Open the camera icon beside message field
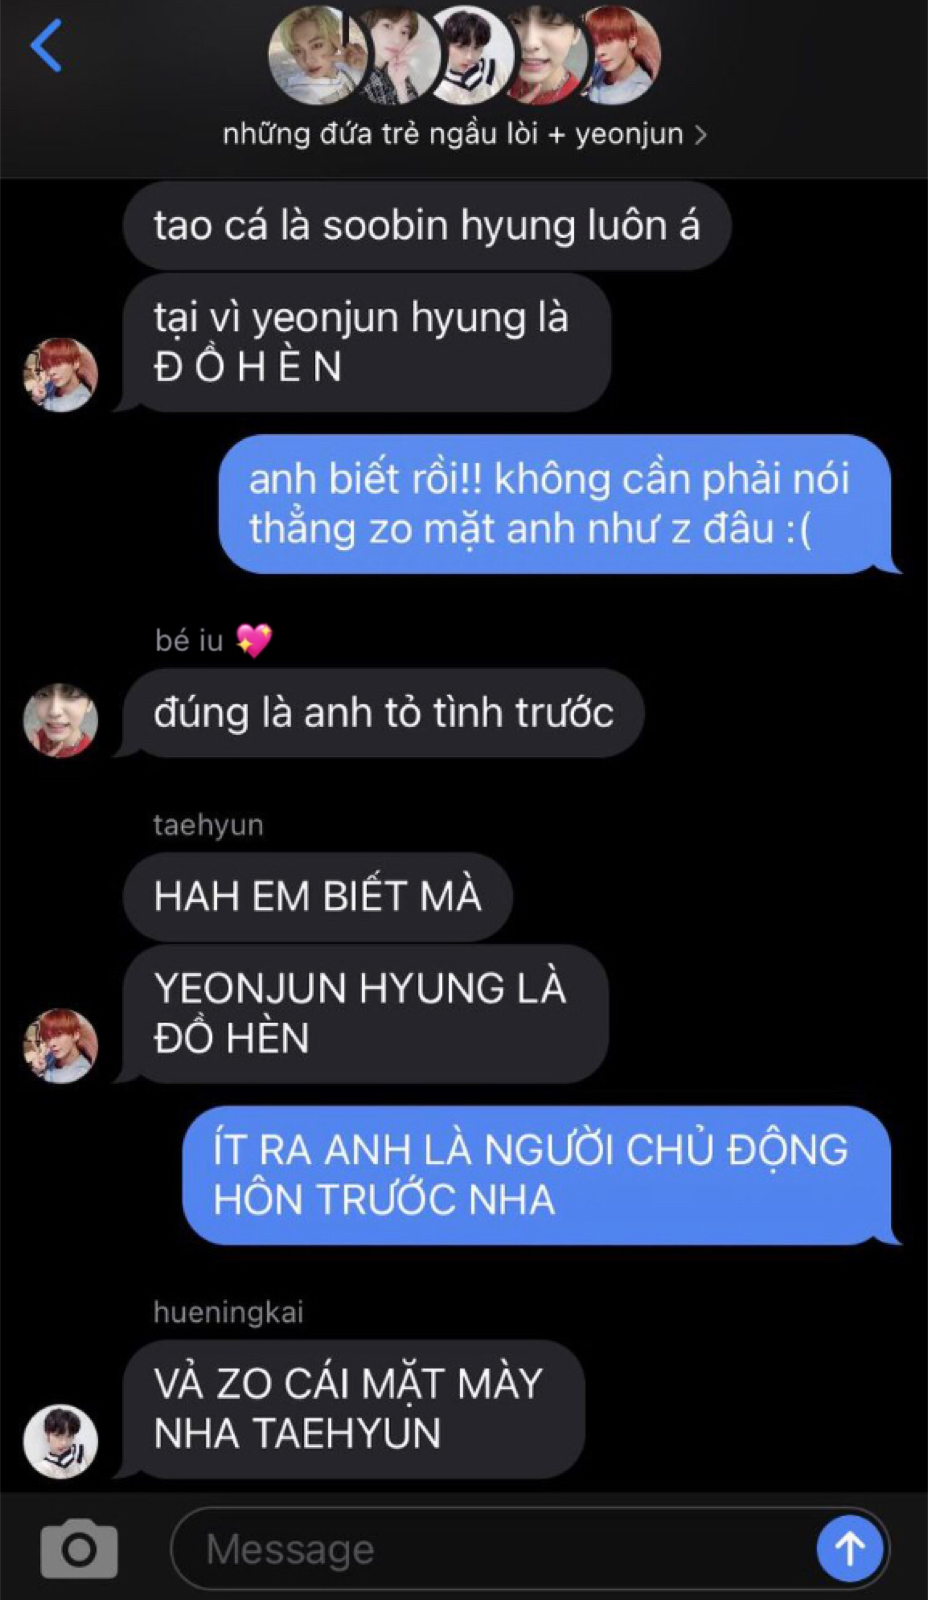 (x=79, y=1549)
